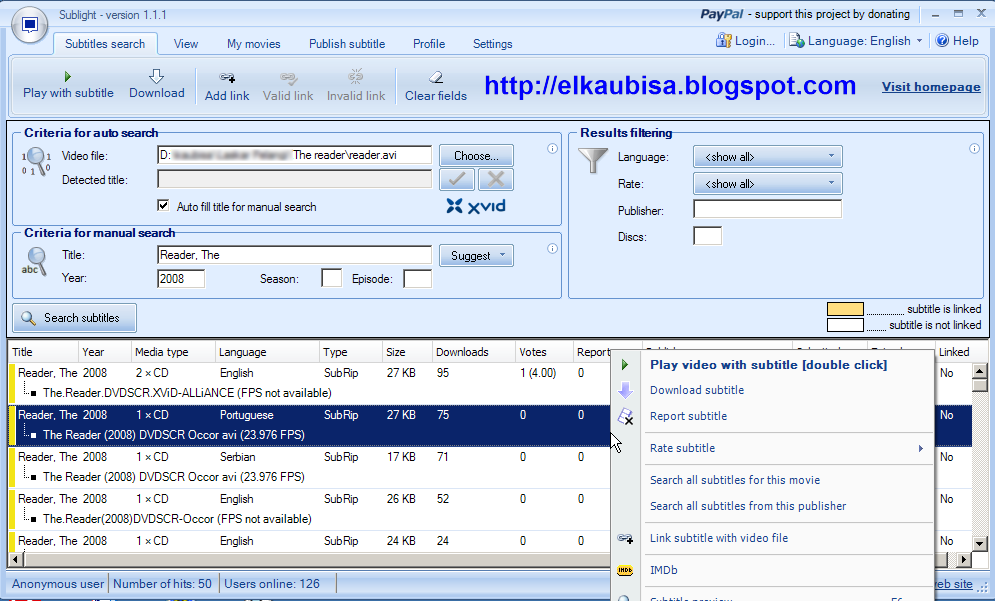This screenshot has width=995, height=601.
Task: Select Report subtitle from the context menu
Action: (689, 416)
